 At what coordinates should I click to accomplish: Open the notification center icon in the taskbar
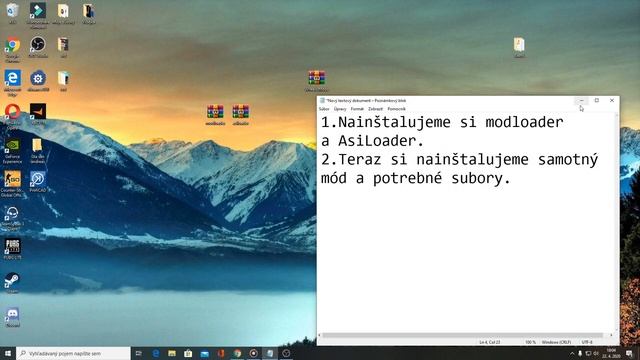click(629, 353)
